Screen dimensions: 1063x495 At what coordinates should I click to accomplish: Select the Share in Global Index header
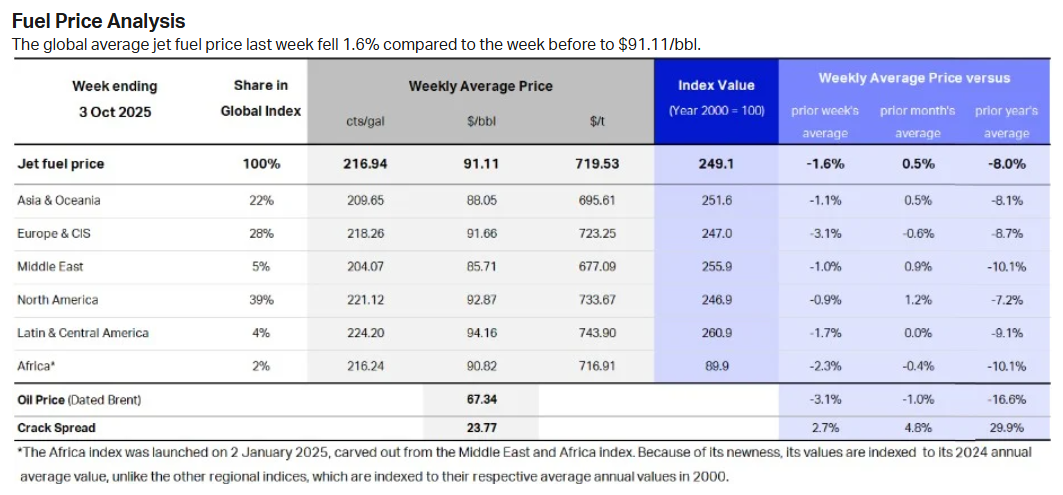[261, 98]
